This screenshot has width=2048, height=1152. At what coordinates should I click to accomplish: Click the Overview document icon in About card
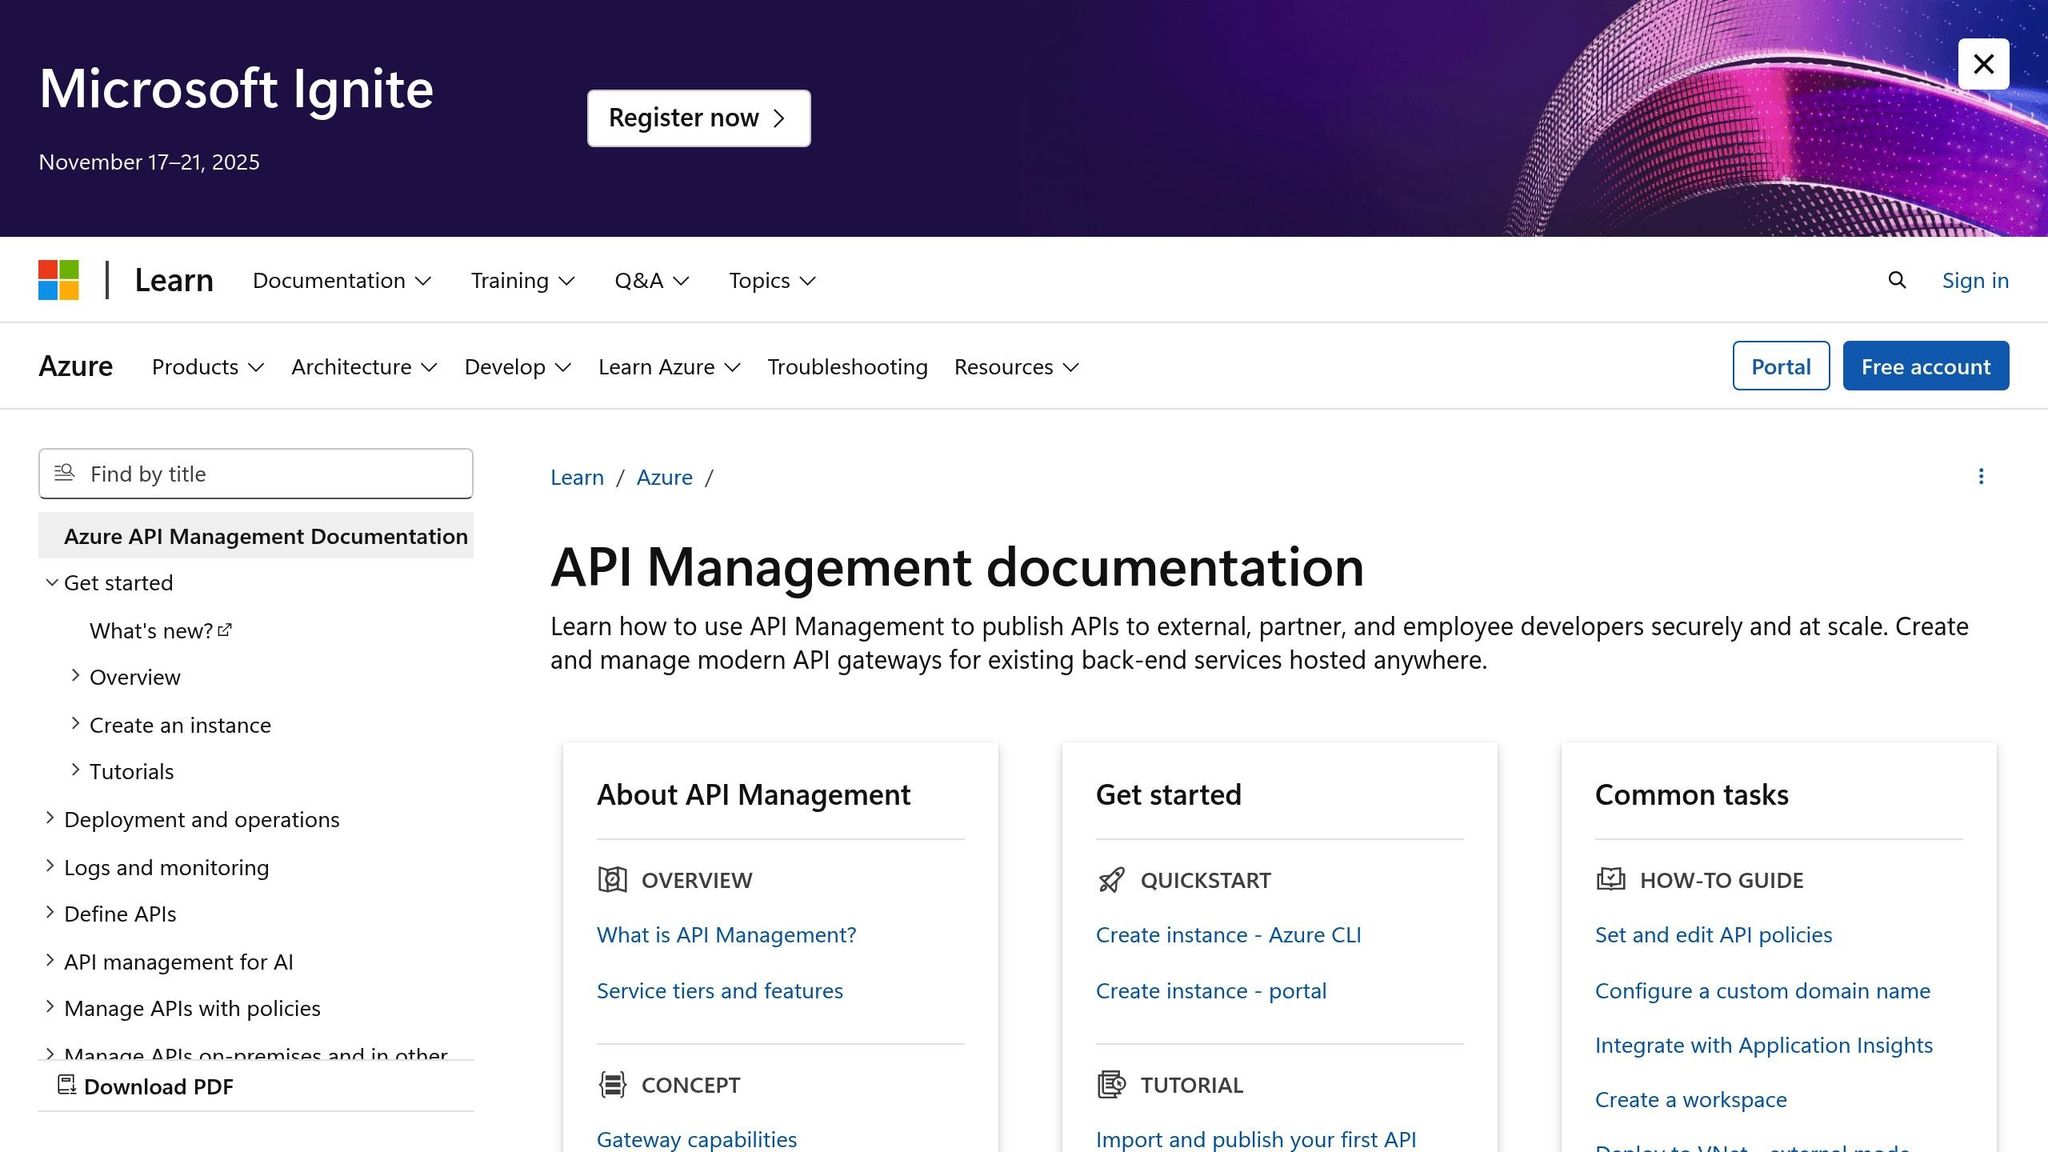click(611, 880)
